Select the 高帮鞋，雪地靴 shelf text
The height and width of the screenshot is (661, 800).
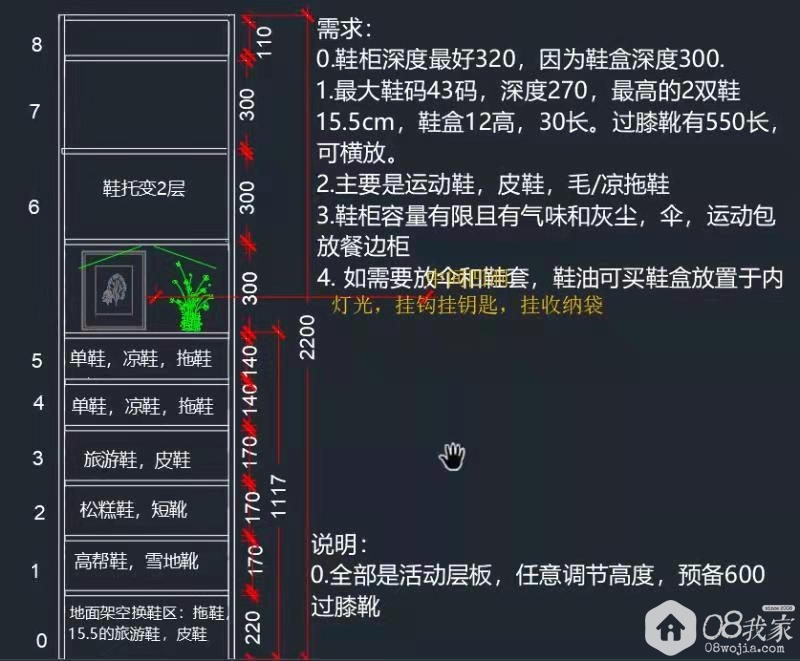pos(136,561)
